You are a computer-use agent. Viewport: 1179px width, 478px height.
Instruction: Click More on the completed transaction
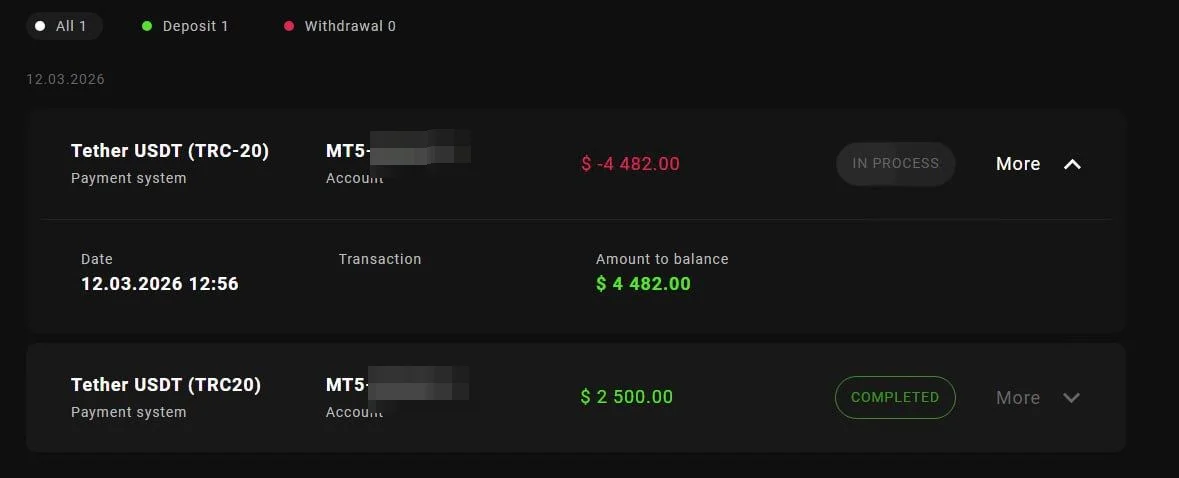pos(1018,398)
